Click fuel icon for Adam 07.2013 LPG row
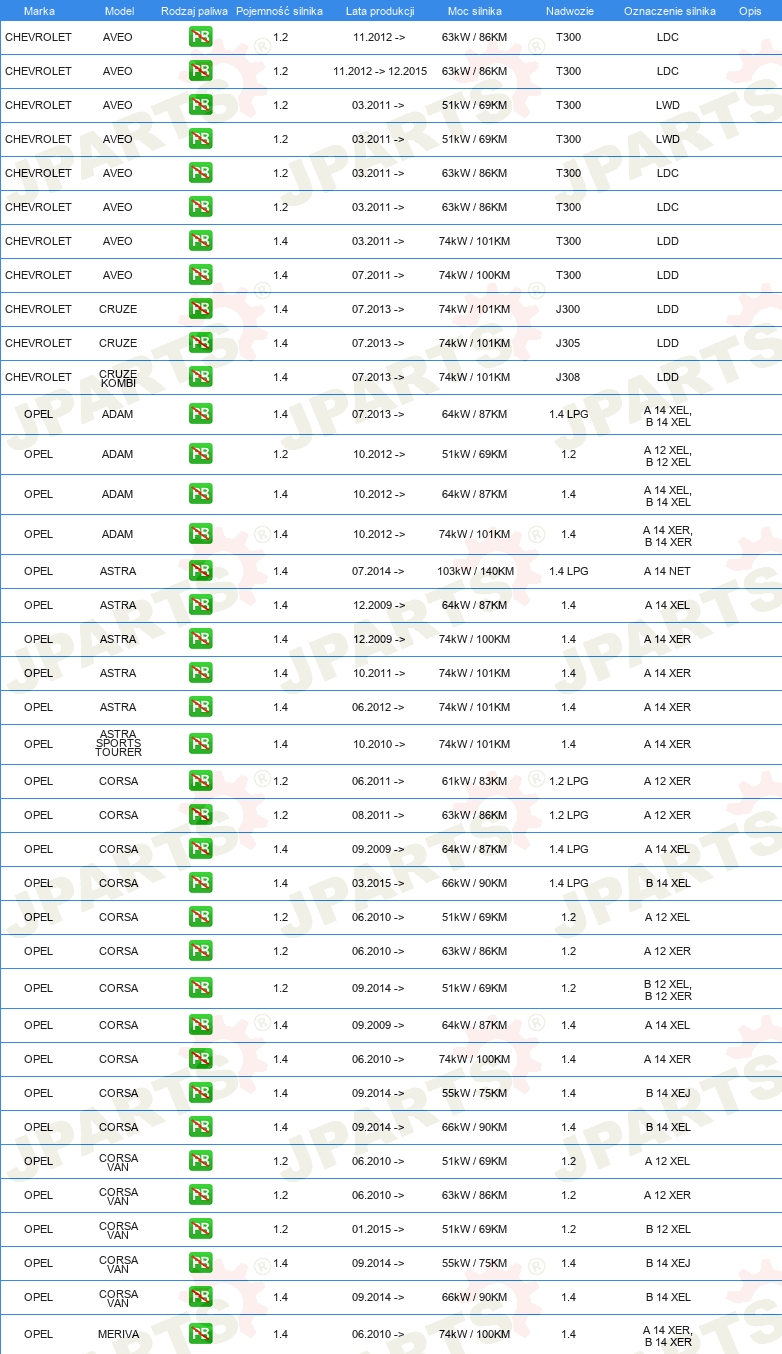This screenshot has height=1354, width=782. pyautogui.click(x=201, y=414)
